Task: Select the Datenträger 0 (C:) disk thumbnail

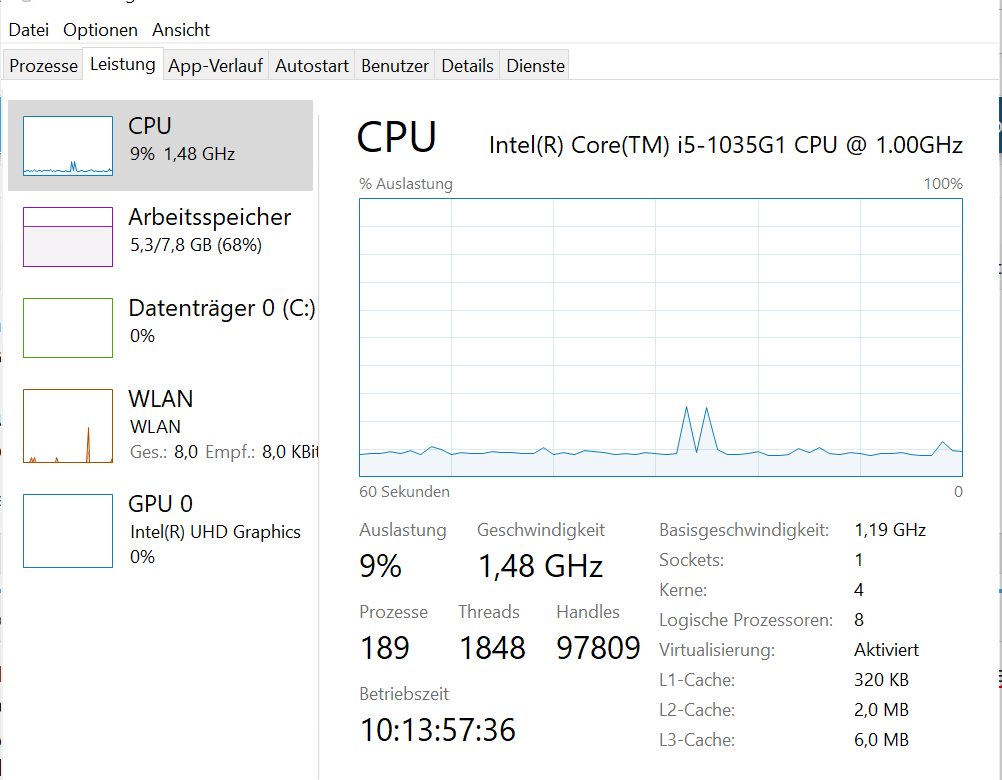Action: pos(68,328)
